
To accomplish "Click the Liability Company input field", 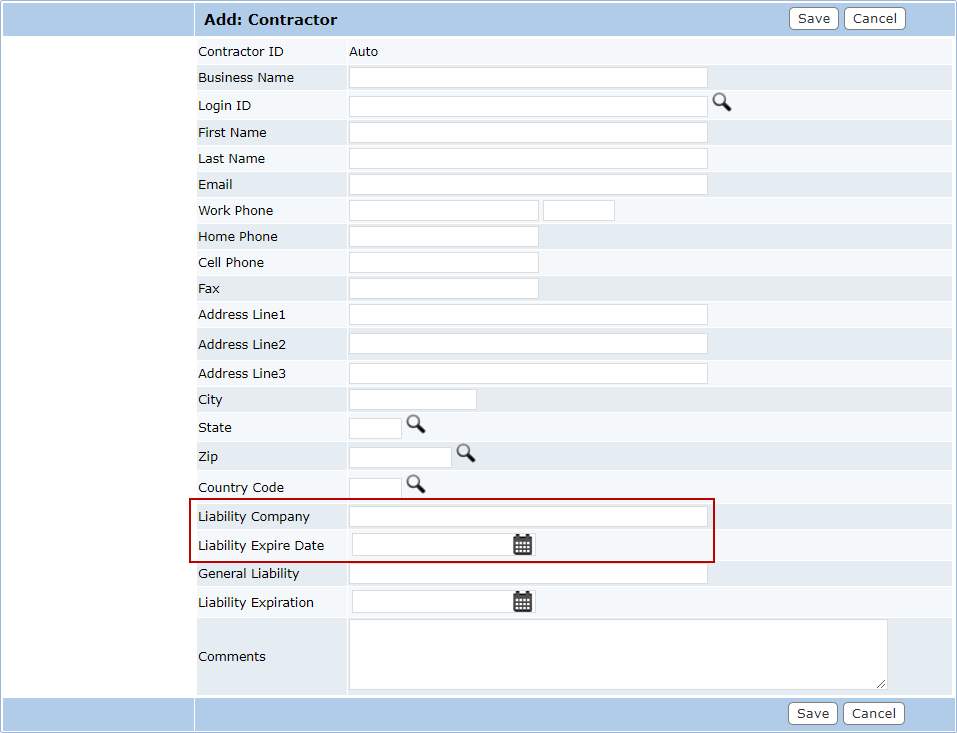I will [x=527, y=517].
